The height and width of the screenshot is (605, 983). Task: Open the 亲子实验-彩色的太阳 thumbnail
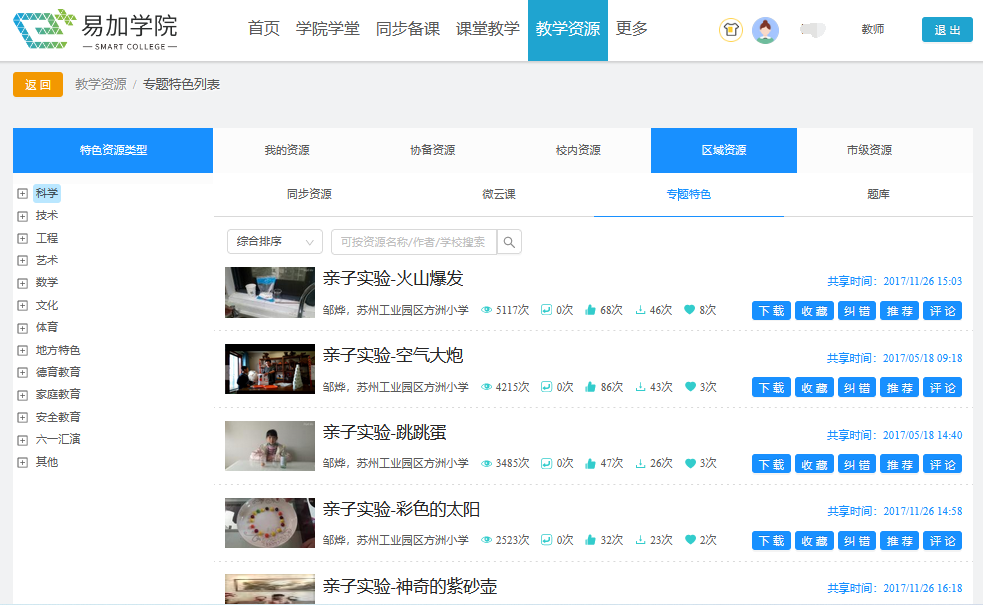[x=270, y=523]
